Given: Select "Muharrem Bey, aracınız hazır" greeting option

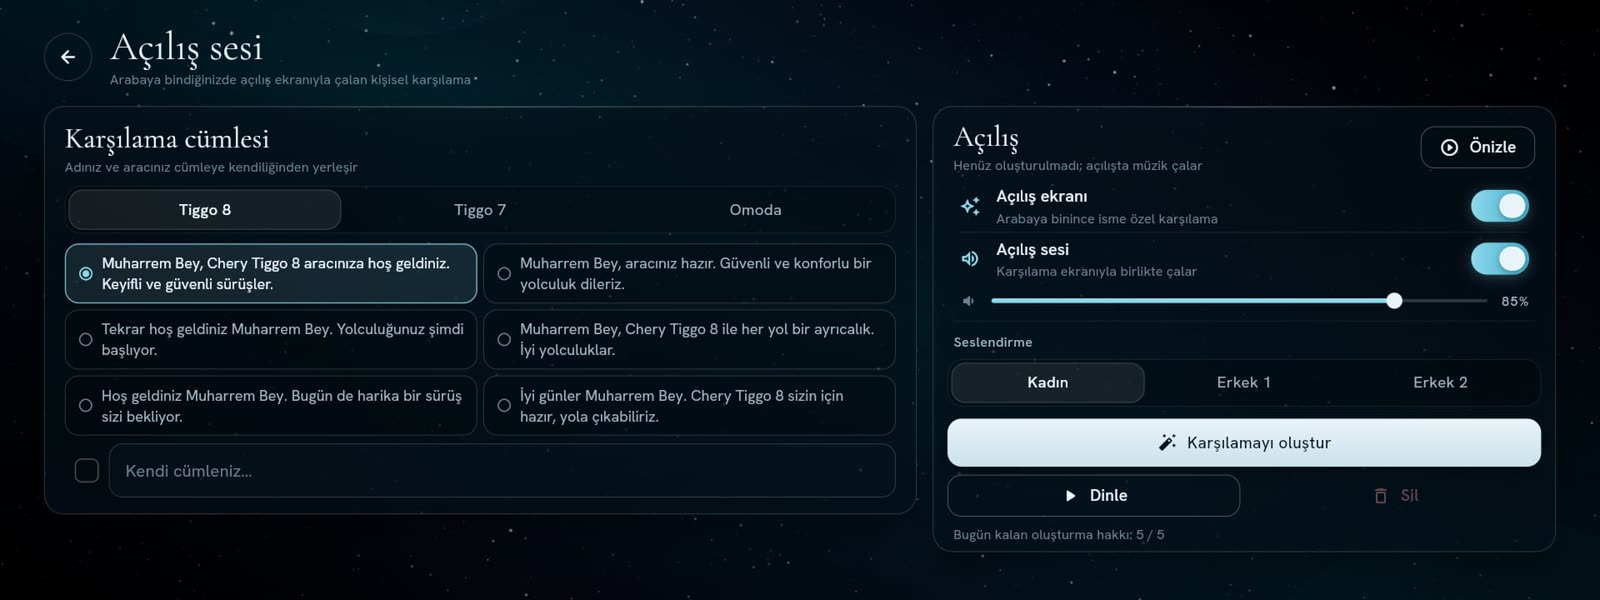Looking at the screenshot, I should [x=689, y=273].
